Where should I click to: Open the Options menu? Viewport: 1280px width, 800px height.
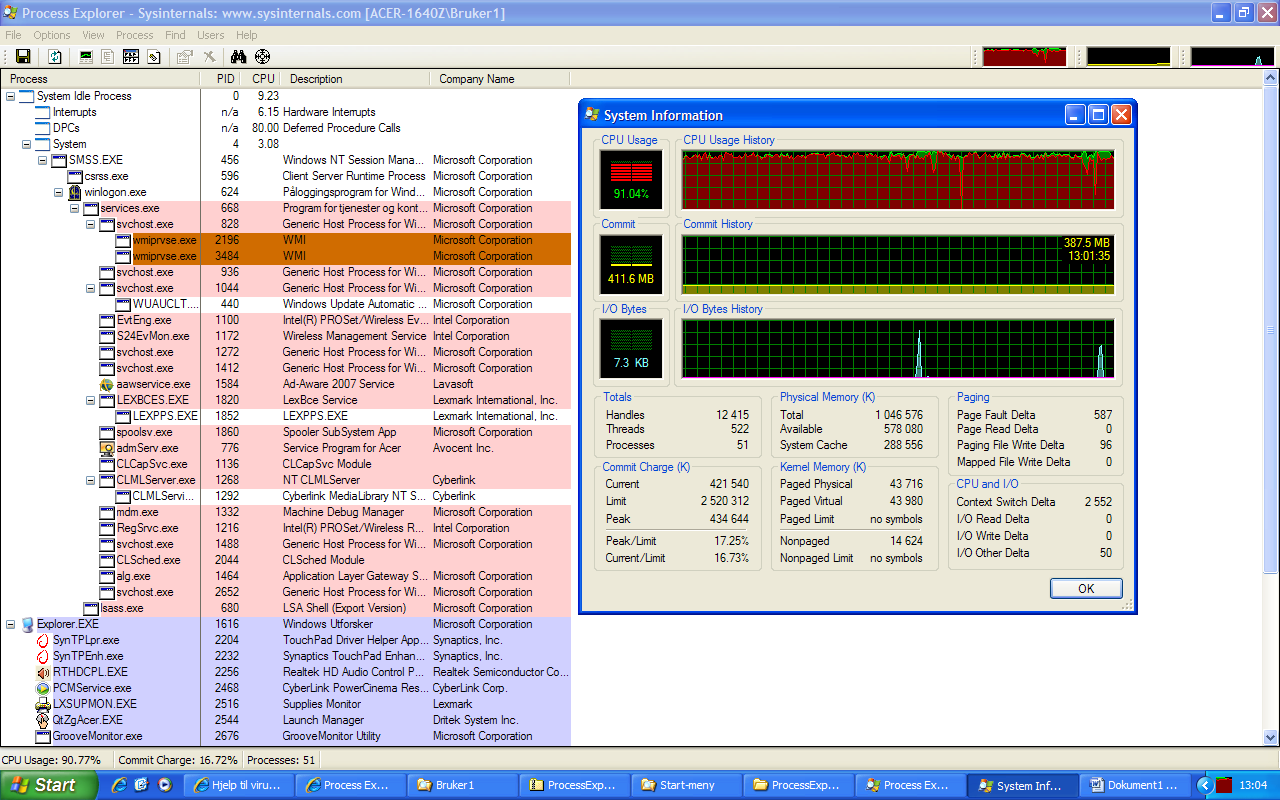coord(52,35)
